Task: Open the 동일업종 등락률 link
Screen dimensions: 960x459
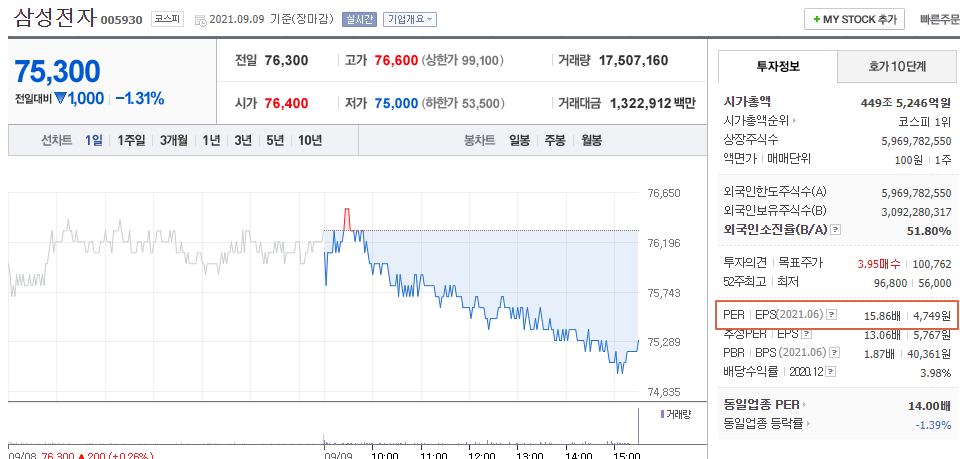Action: (x=763, y=424)
